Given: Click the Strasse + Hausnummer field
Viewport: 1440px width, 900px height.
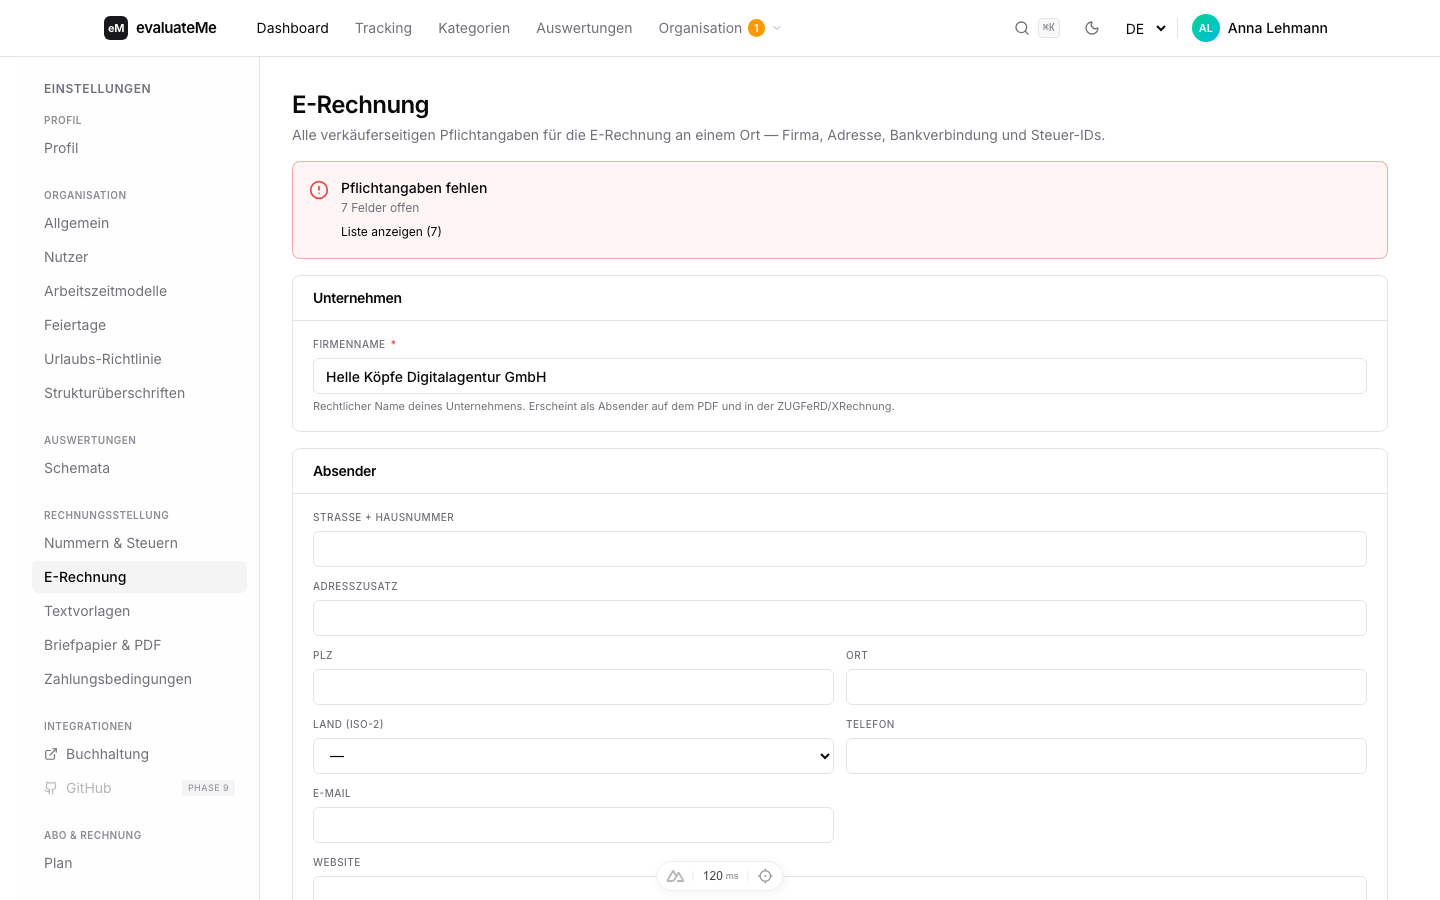Looking at the screenshot, I should coord(840,549).
